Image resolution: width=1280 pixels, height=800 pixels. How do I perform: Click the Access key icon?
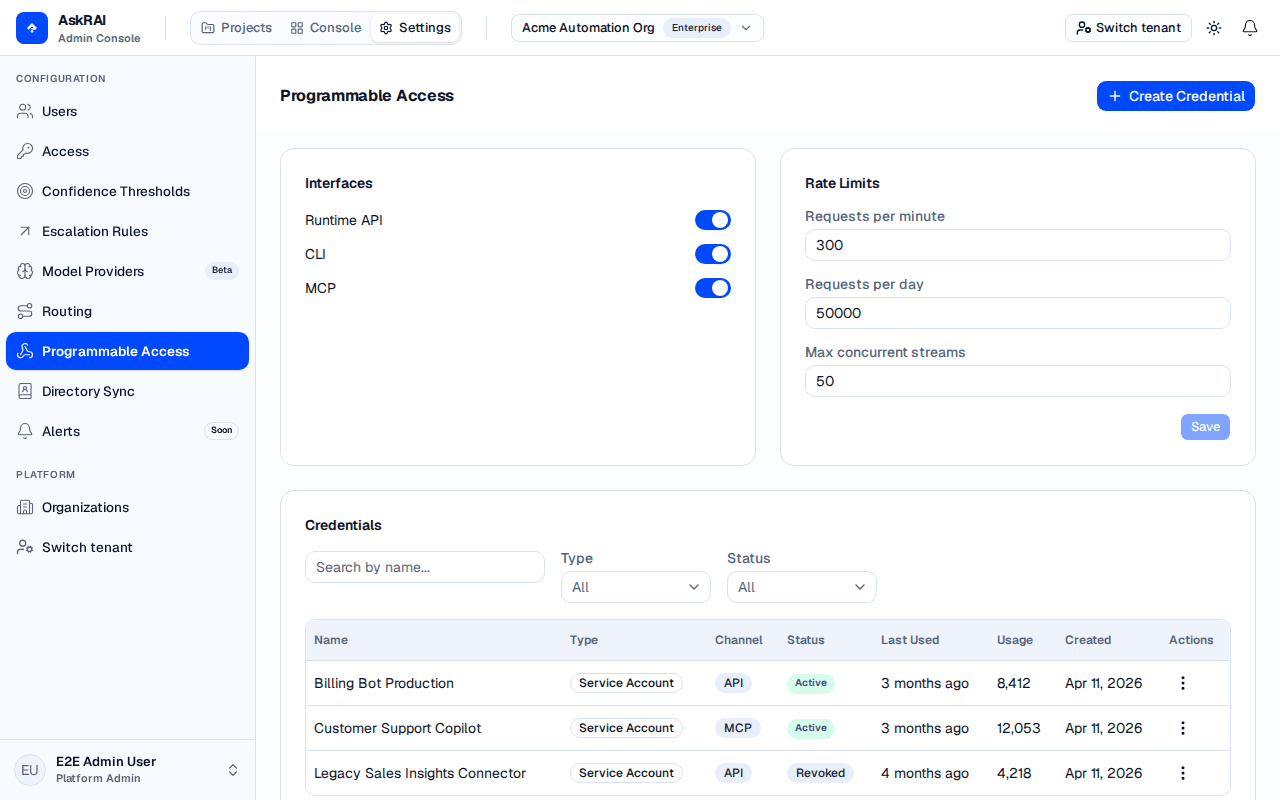tap(25, 151)
